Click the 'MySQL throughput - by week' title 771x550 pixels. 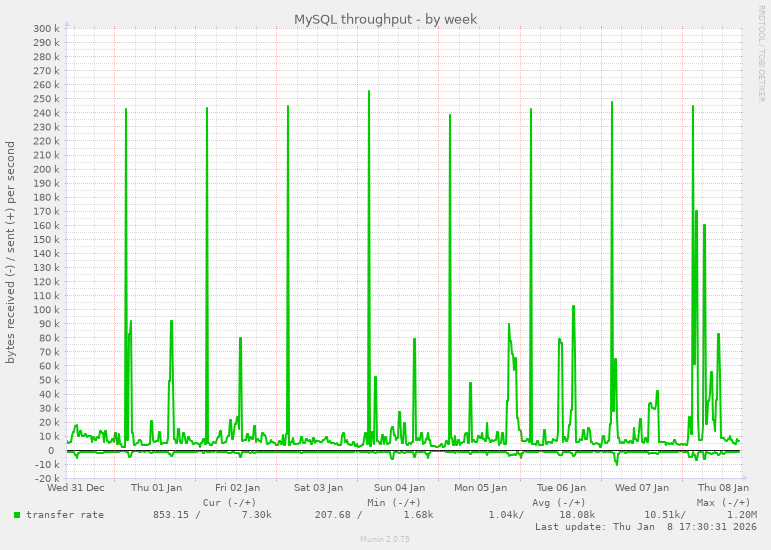click(386, 19)
